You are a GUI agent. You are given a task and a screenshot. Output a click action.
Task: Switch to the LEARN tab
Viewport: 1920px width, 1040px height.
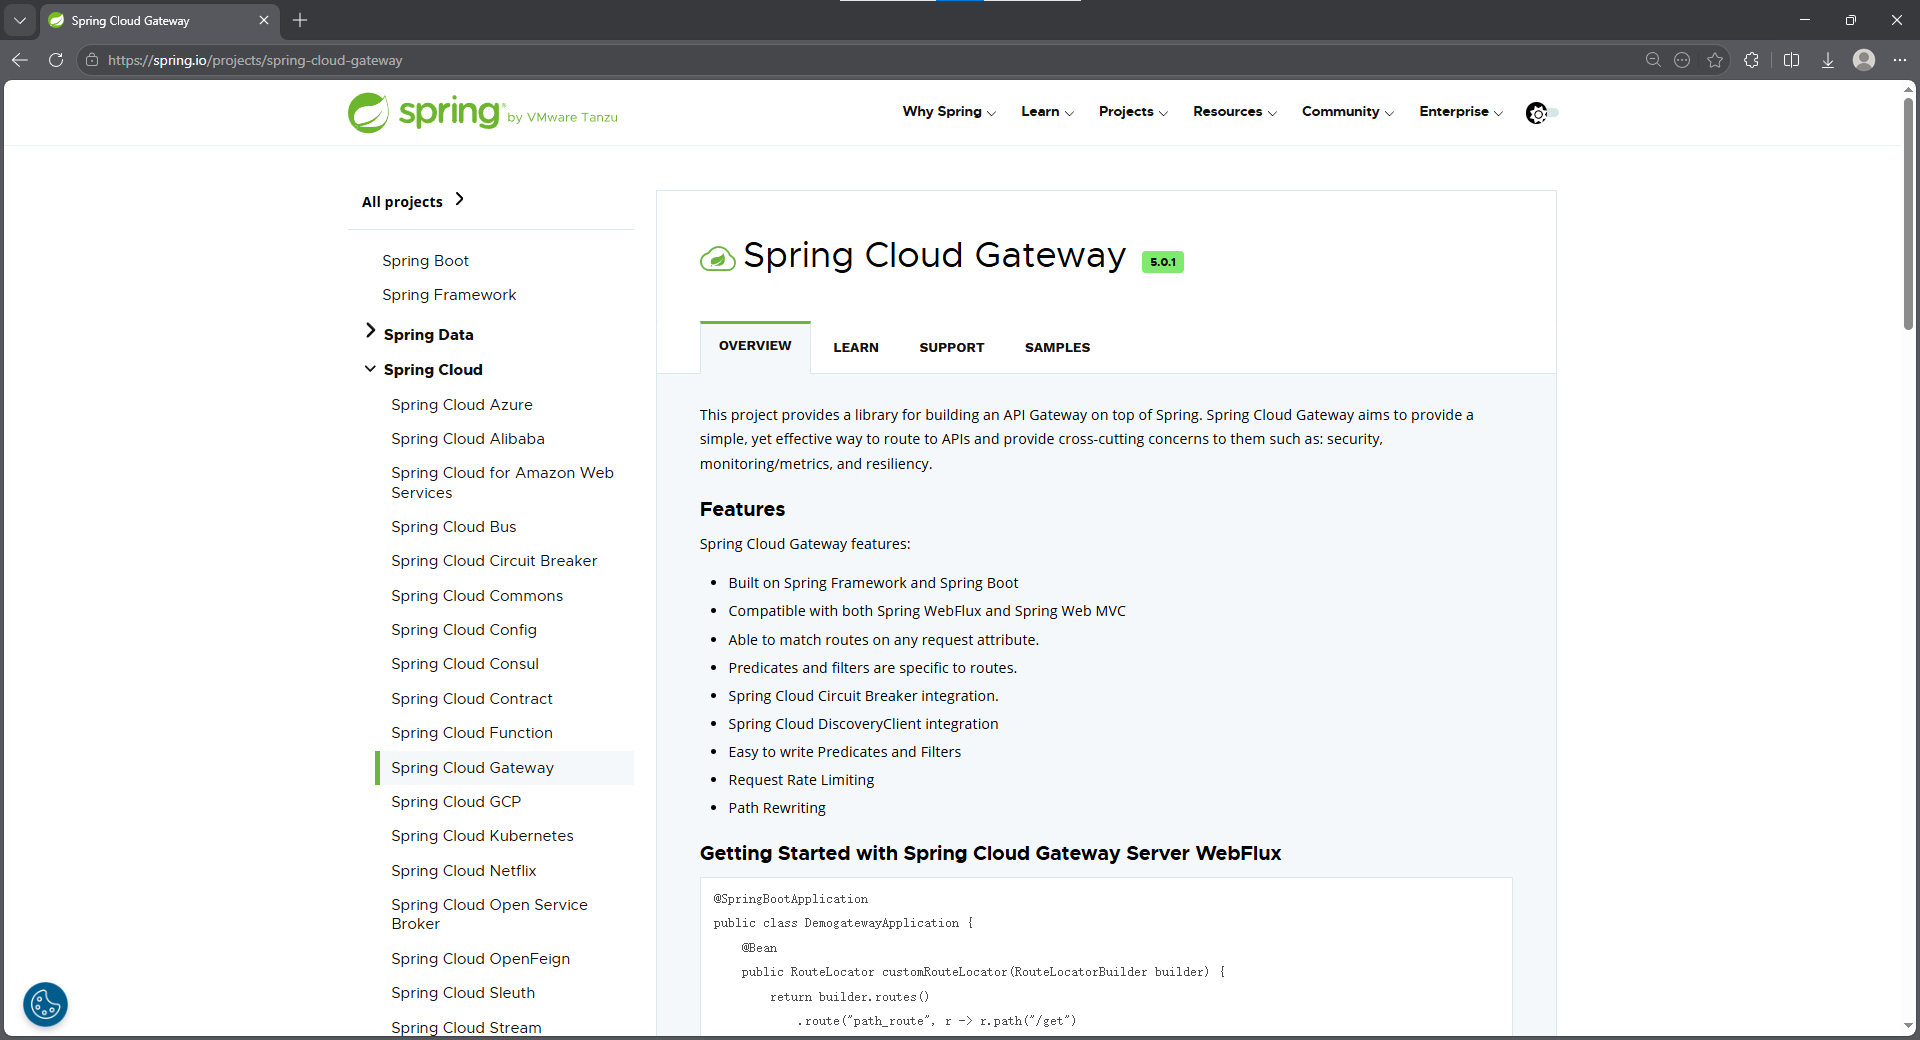coord(856,348)
